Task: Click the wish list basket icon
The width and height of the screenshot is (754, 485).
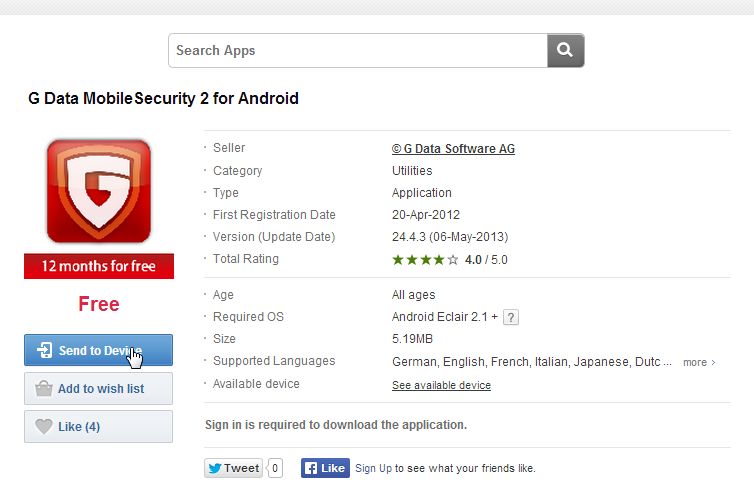Action: (x=43, y=389)
